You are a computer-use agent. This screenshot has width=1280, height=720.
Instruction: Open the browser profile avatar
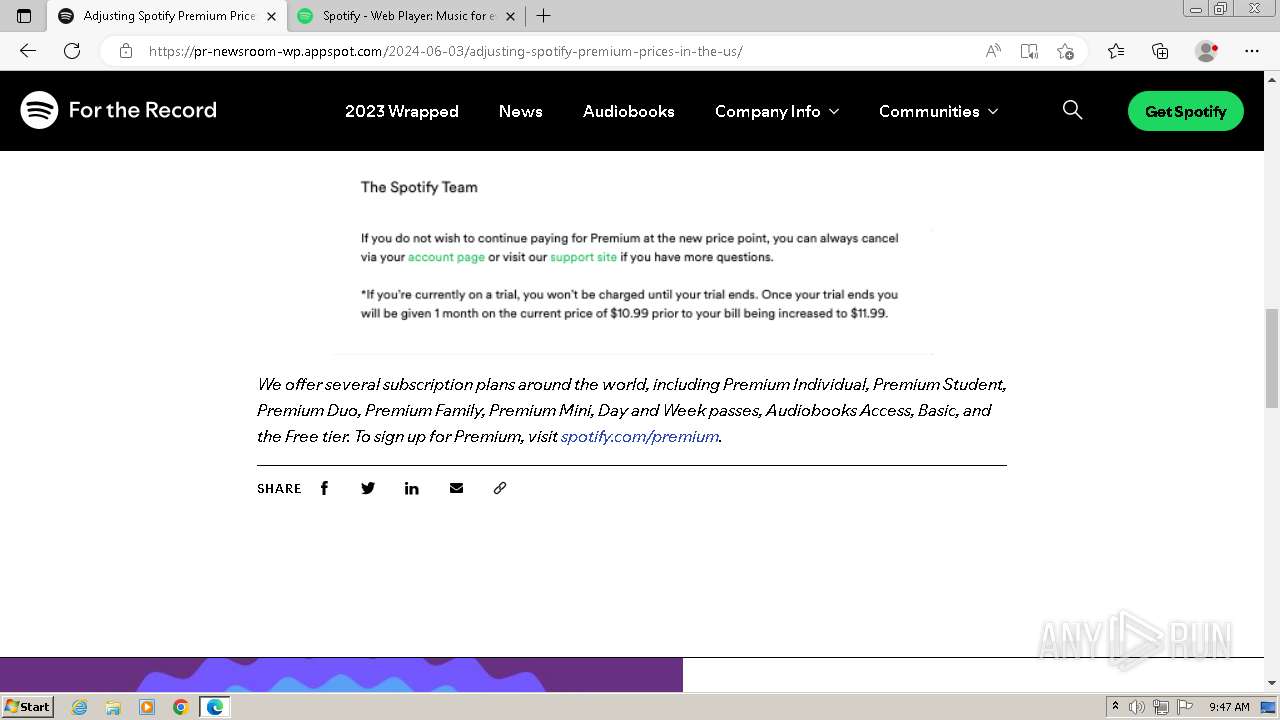[x=1206, y=51]
